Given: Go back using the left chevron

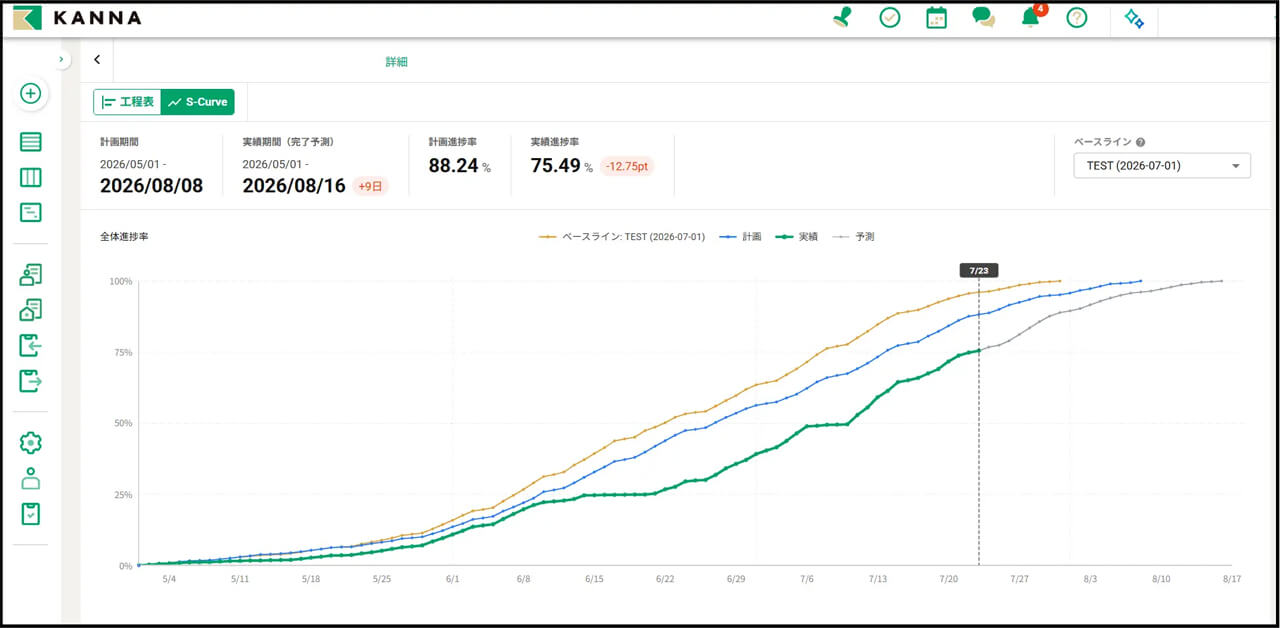Looking at the screenshot, I should pos(97,60).
